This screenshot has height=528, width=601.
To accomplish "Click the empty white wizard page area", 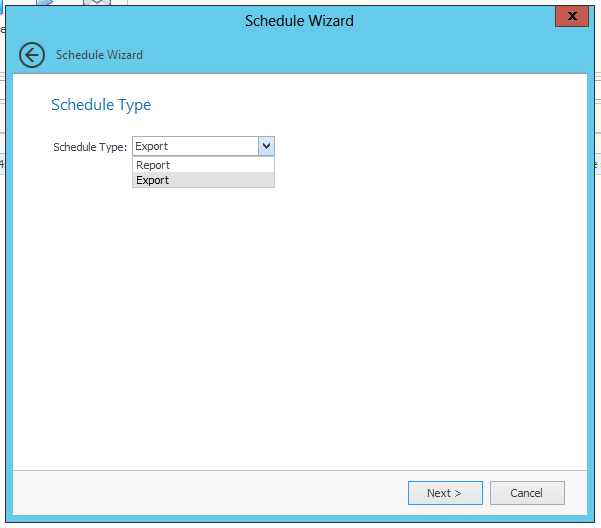I will (300, 320).
